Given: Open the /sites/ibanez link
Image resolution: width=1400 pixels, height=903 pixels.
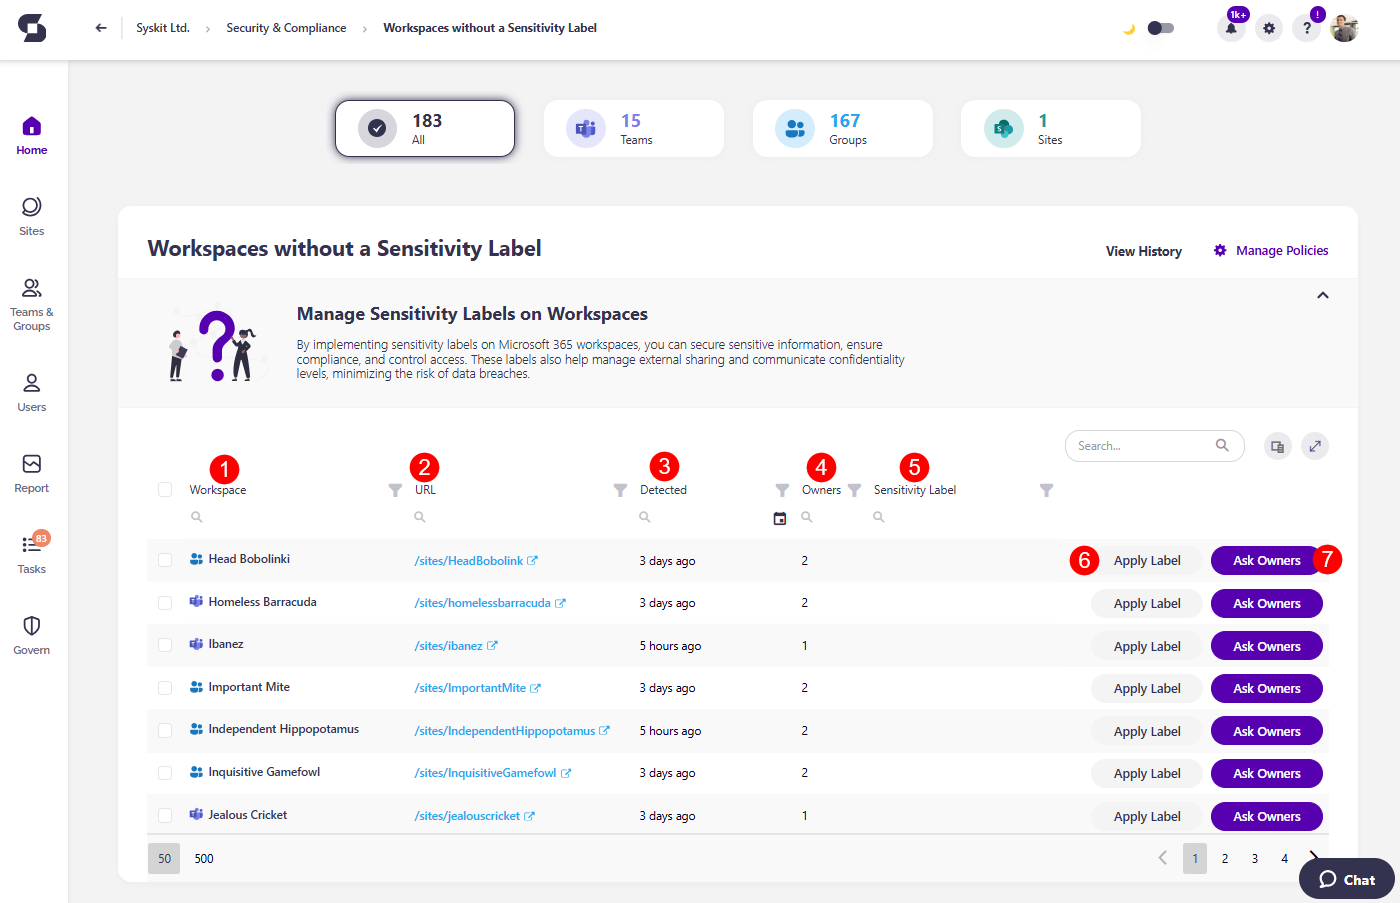Looking at the screenshot, I should point(449,645).
